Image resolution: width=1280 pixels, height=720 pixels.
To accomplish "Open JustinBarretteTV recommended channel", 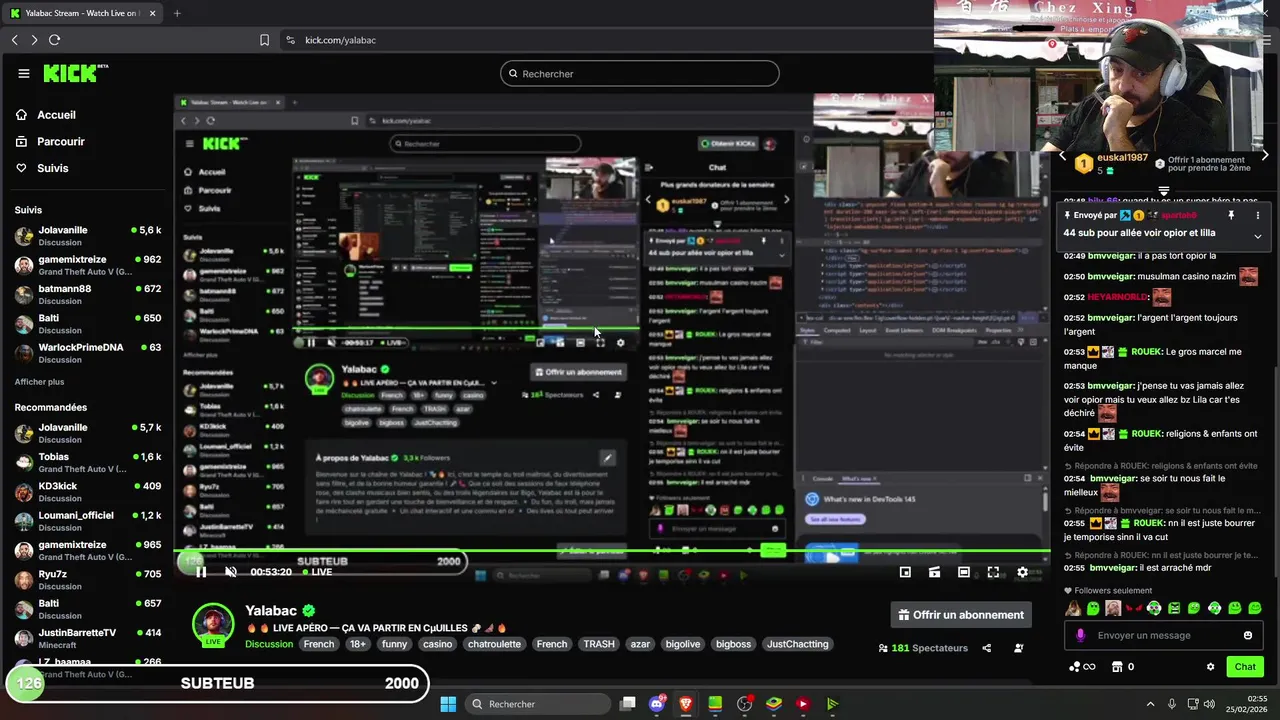I will [x=88, y=638].
